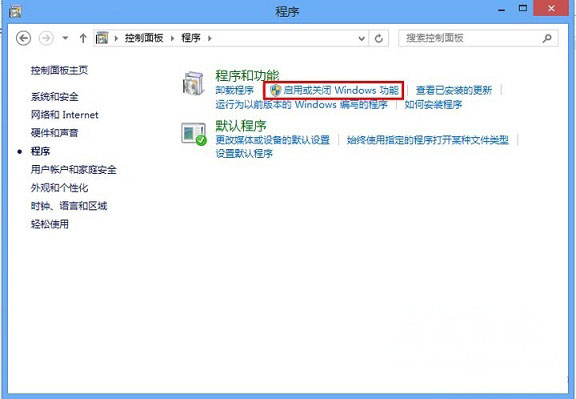Image resolution: width=576 pixels, height=399 pixels.
Task: Open 用户帐户和家庭安全 category
Action: pos(74,169)
